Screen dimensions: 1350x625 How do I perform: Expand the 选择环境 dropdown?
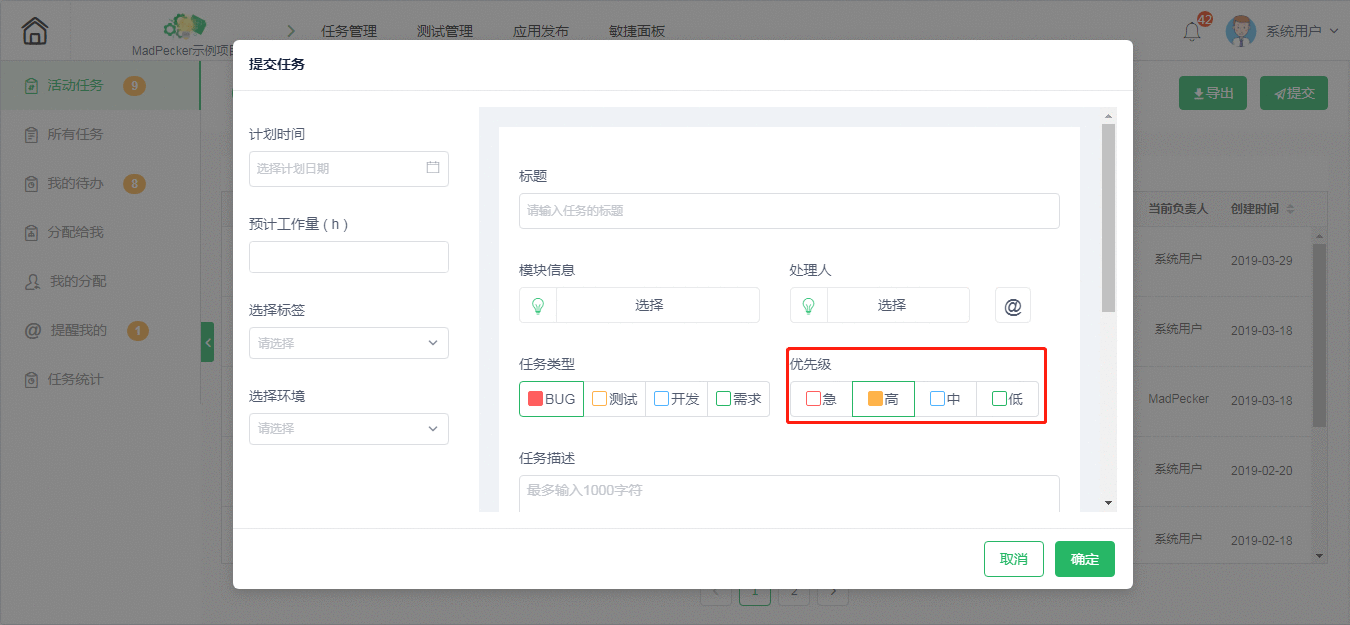tap(348, 428)
